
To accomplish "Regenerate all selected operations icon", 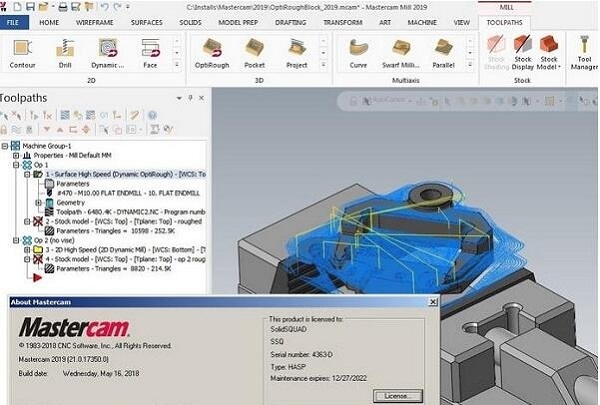I will (34, 115).
